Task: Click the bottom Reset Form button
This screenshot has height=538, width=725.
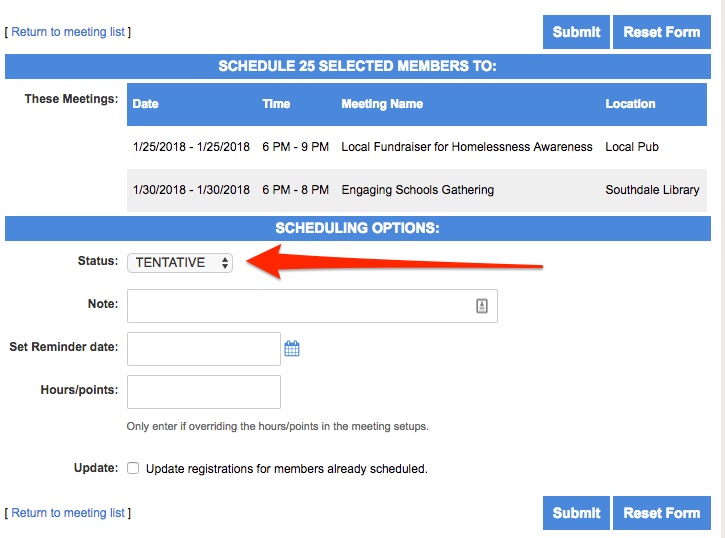Action: point(662,513)
